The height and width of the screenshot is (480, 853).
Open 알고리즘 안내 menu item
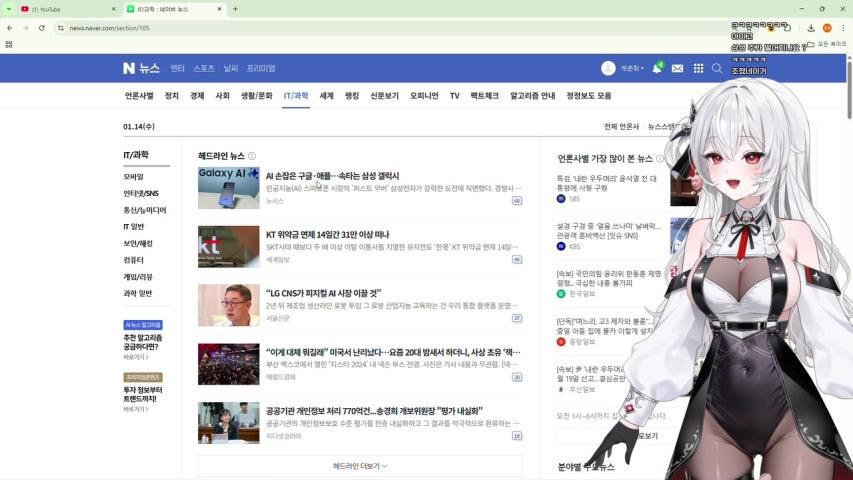(x=533, y=96)
